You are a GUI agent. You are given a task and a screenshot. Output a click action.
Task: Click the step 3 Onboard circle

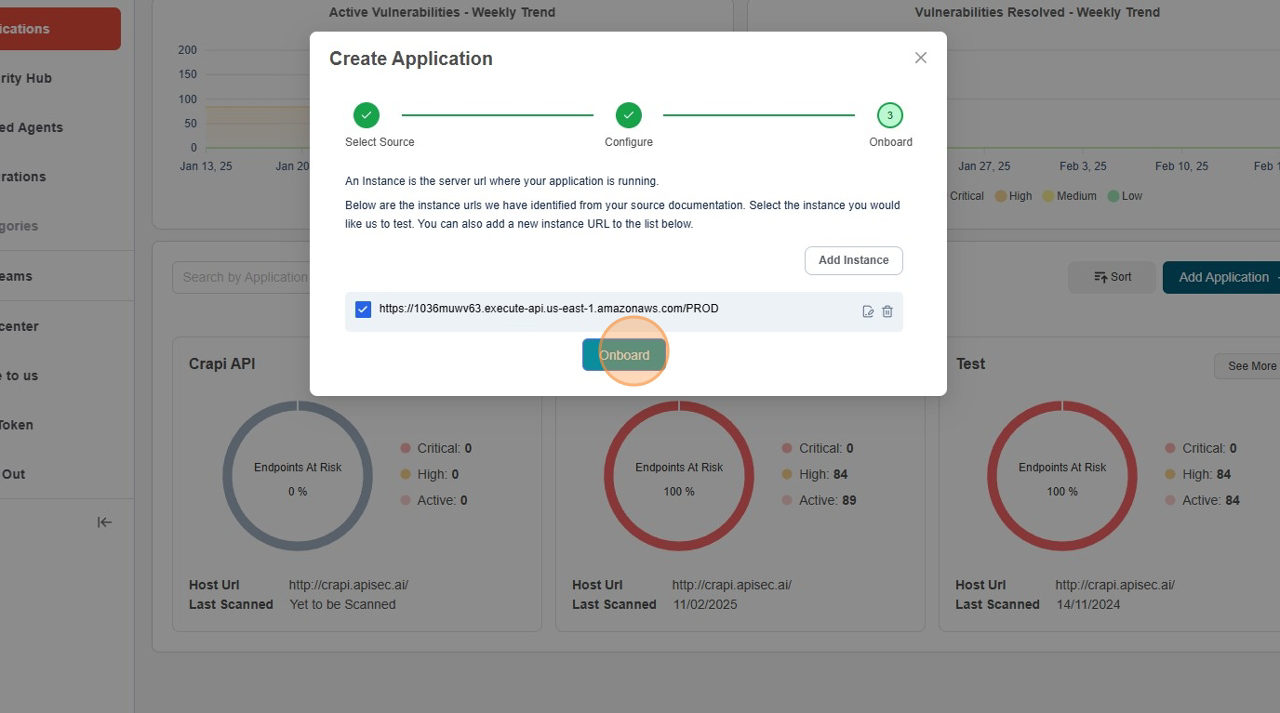point(889,115)
